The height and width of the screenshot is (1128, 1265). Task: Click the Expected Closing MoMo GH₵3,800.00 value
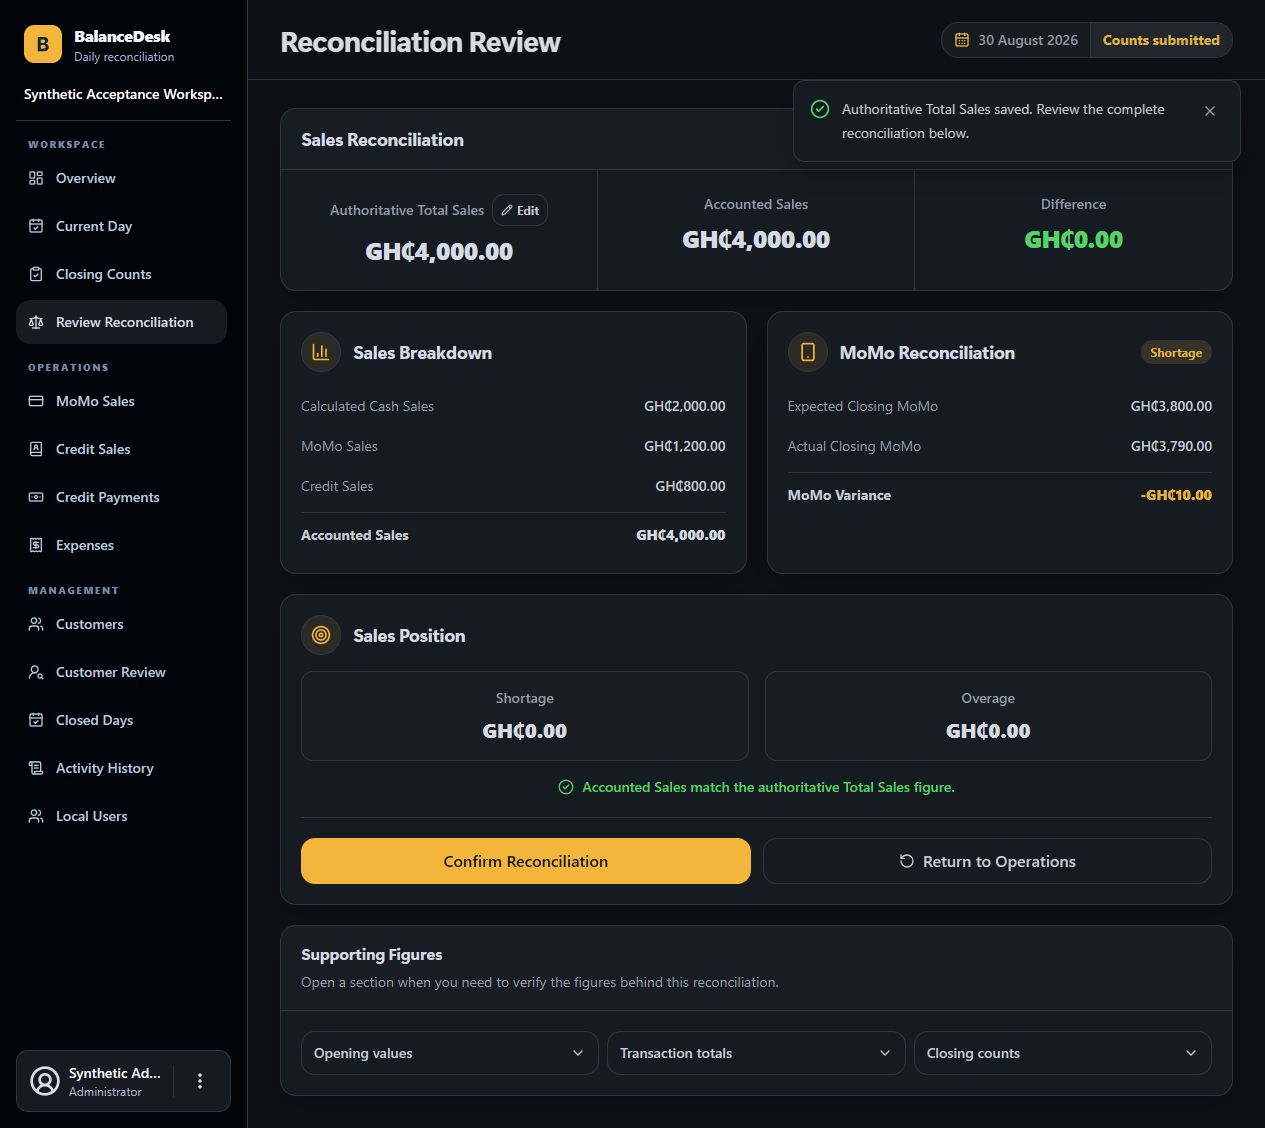(1171, 406)
